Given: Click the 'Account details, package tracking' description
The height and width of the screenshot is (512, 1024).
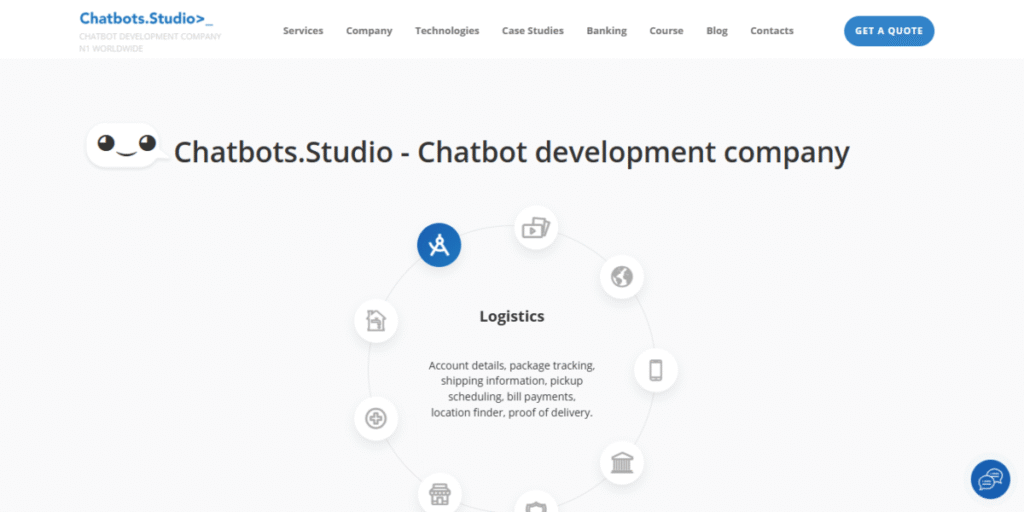Looking at the screenshot, I should click(512, 389).
